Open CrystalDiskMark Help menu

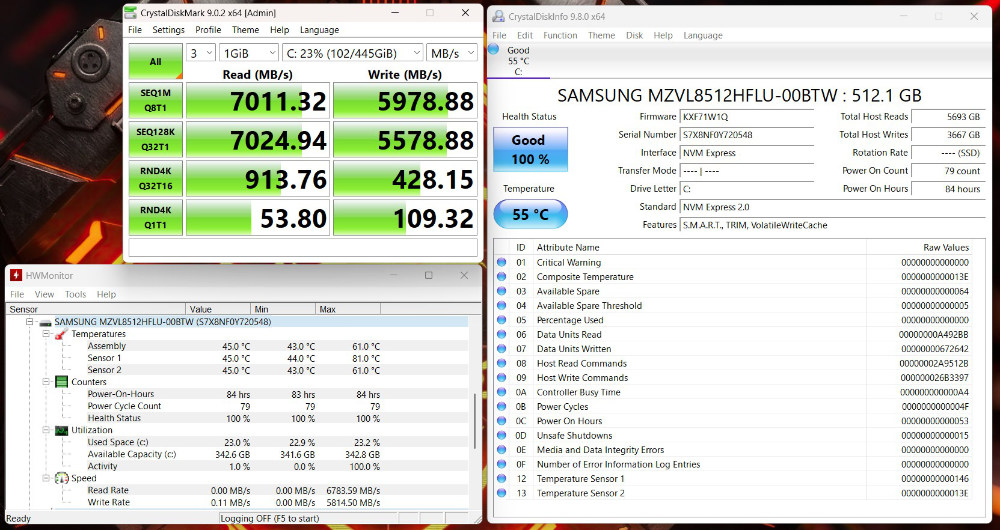coord(279,30)
